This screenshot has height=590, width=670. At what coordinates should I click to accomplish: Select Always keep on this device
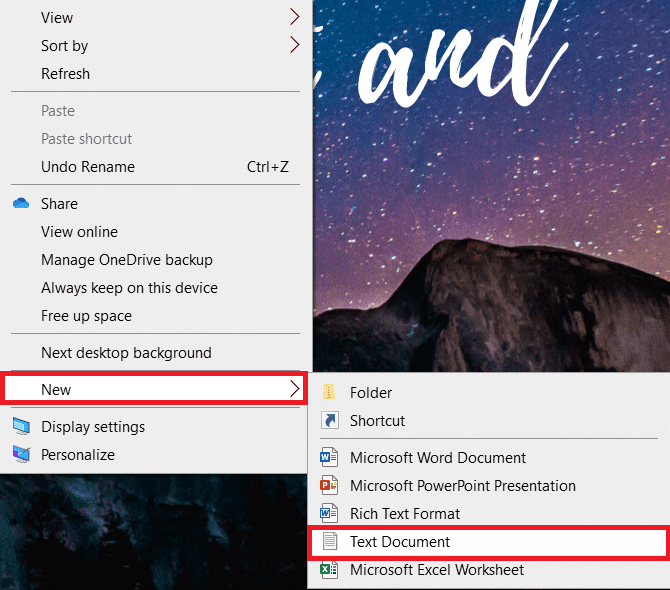[x=129, y=288]
